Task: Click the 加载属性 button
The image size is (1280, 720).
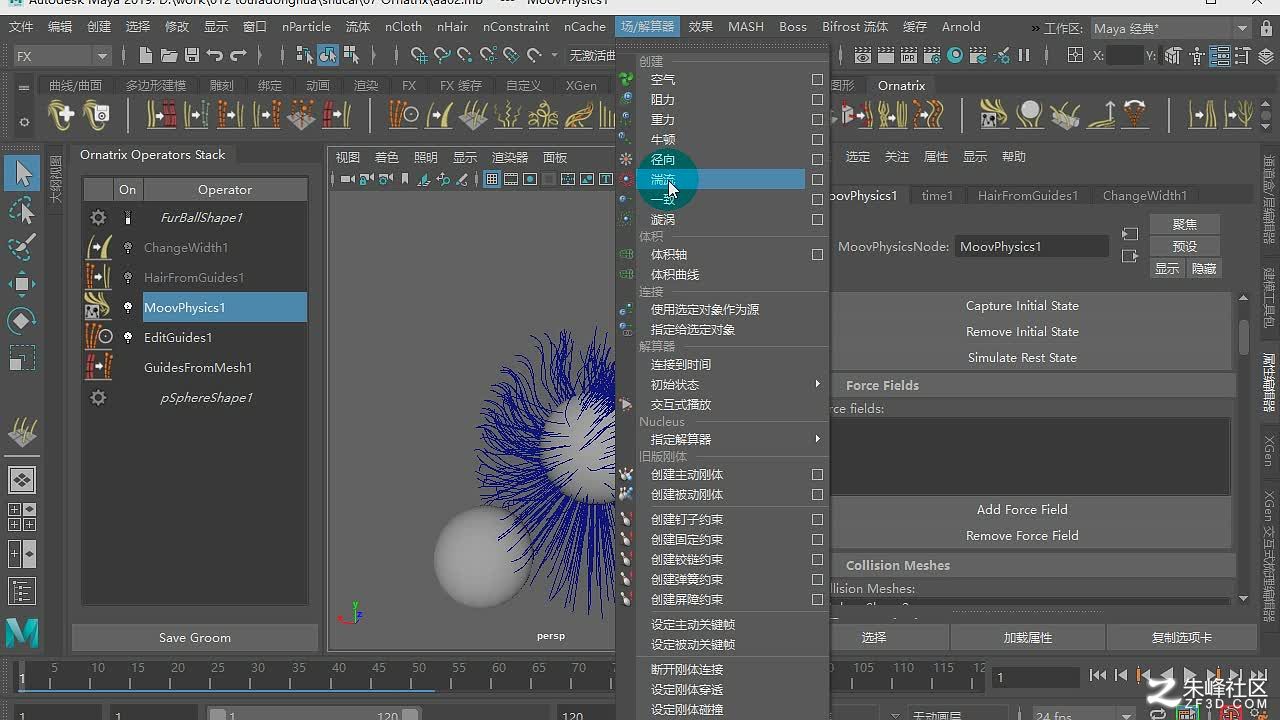Action: click(1028, 637)
